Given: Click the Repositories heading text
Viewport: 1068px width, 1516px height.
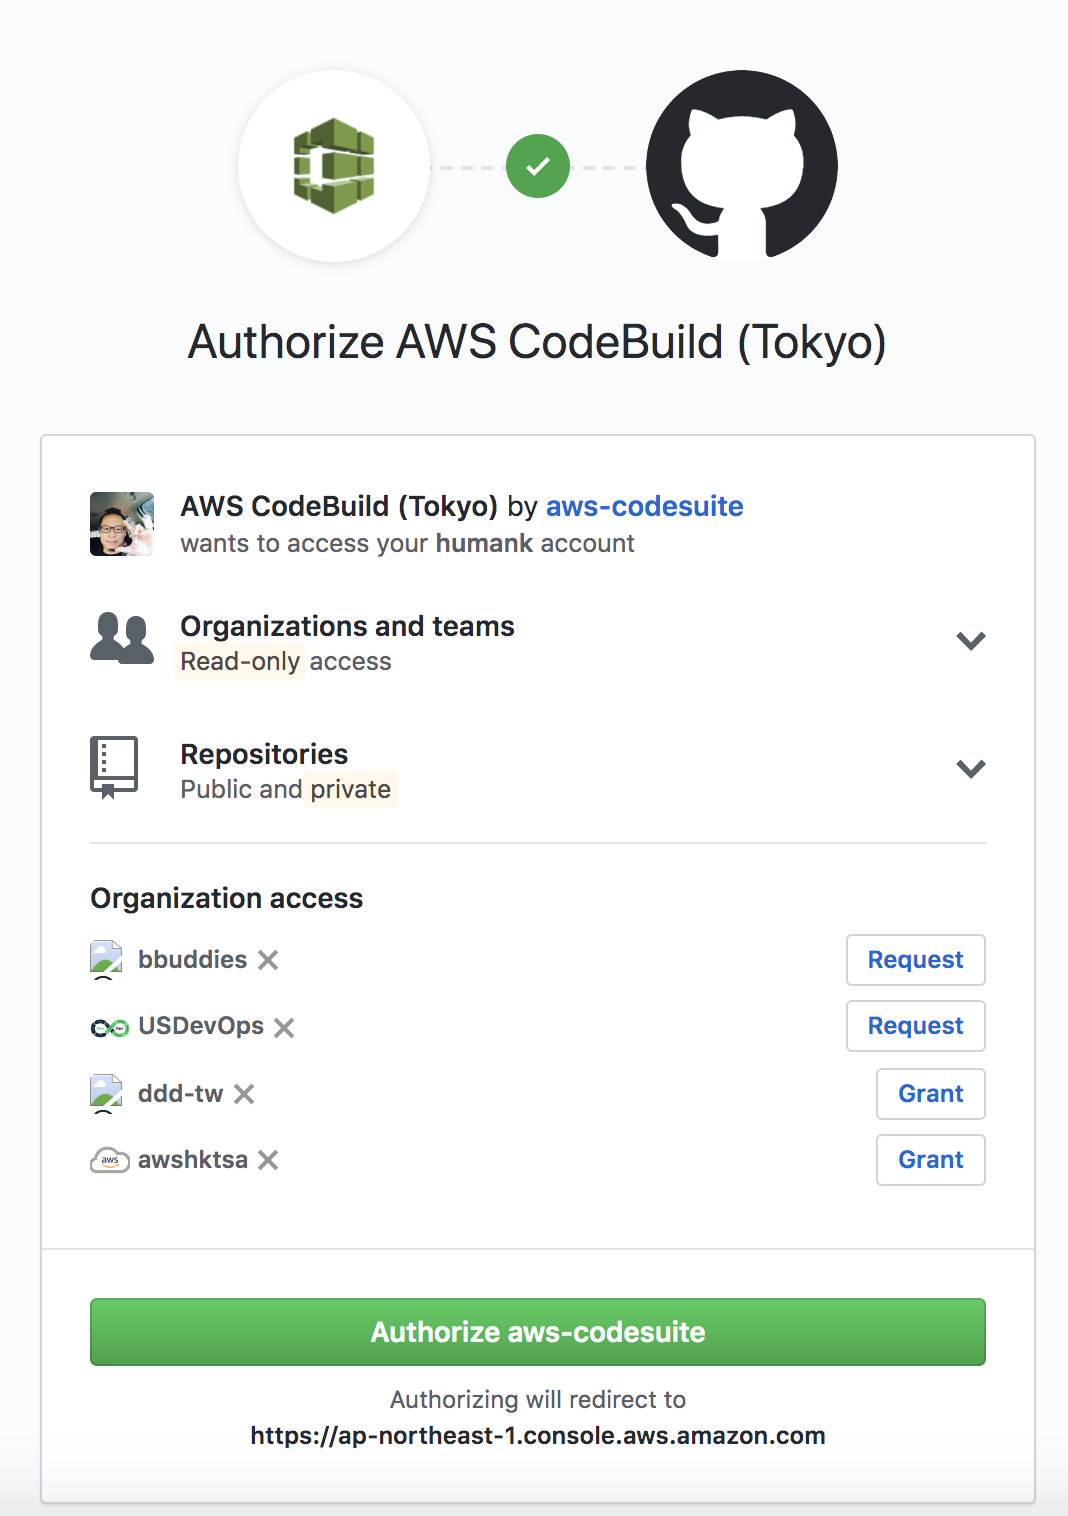Looking at the screenshot, I should pos(264,754).
